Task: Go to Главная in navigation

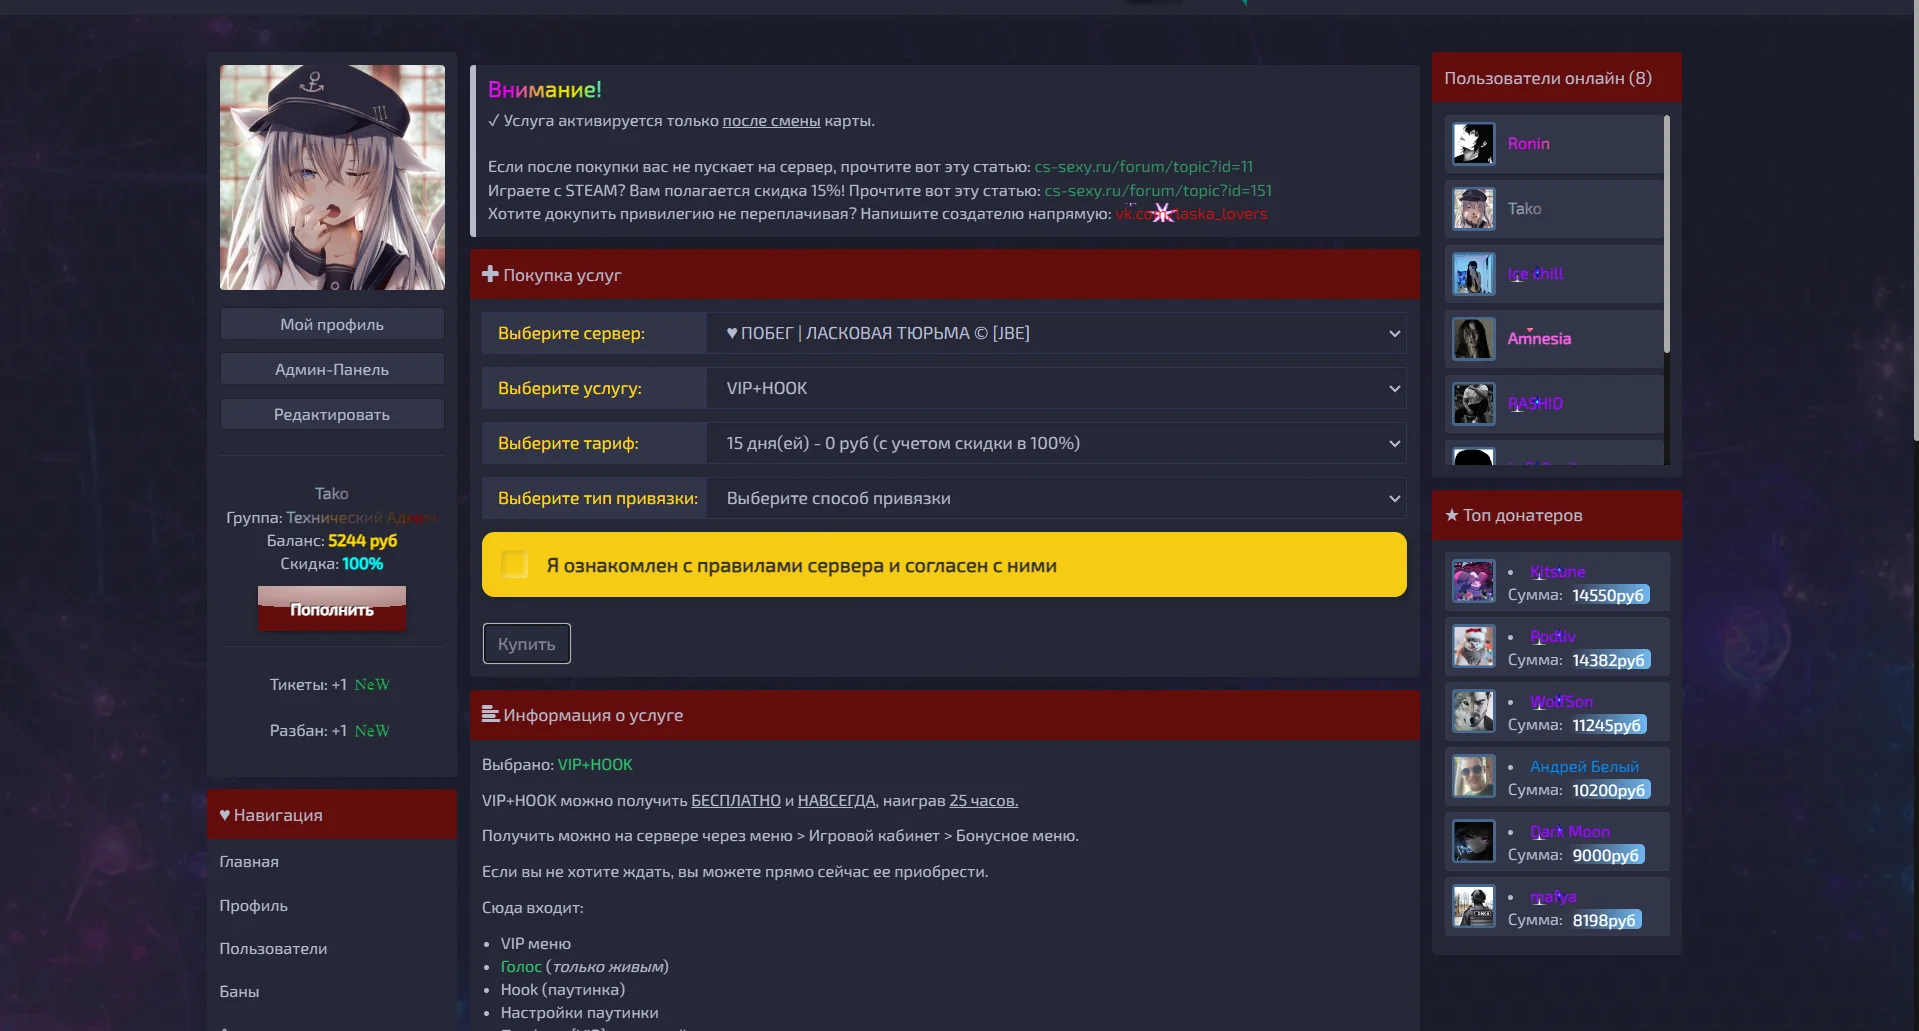Action: pos(249,862)
